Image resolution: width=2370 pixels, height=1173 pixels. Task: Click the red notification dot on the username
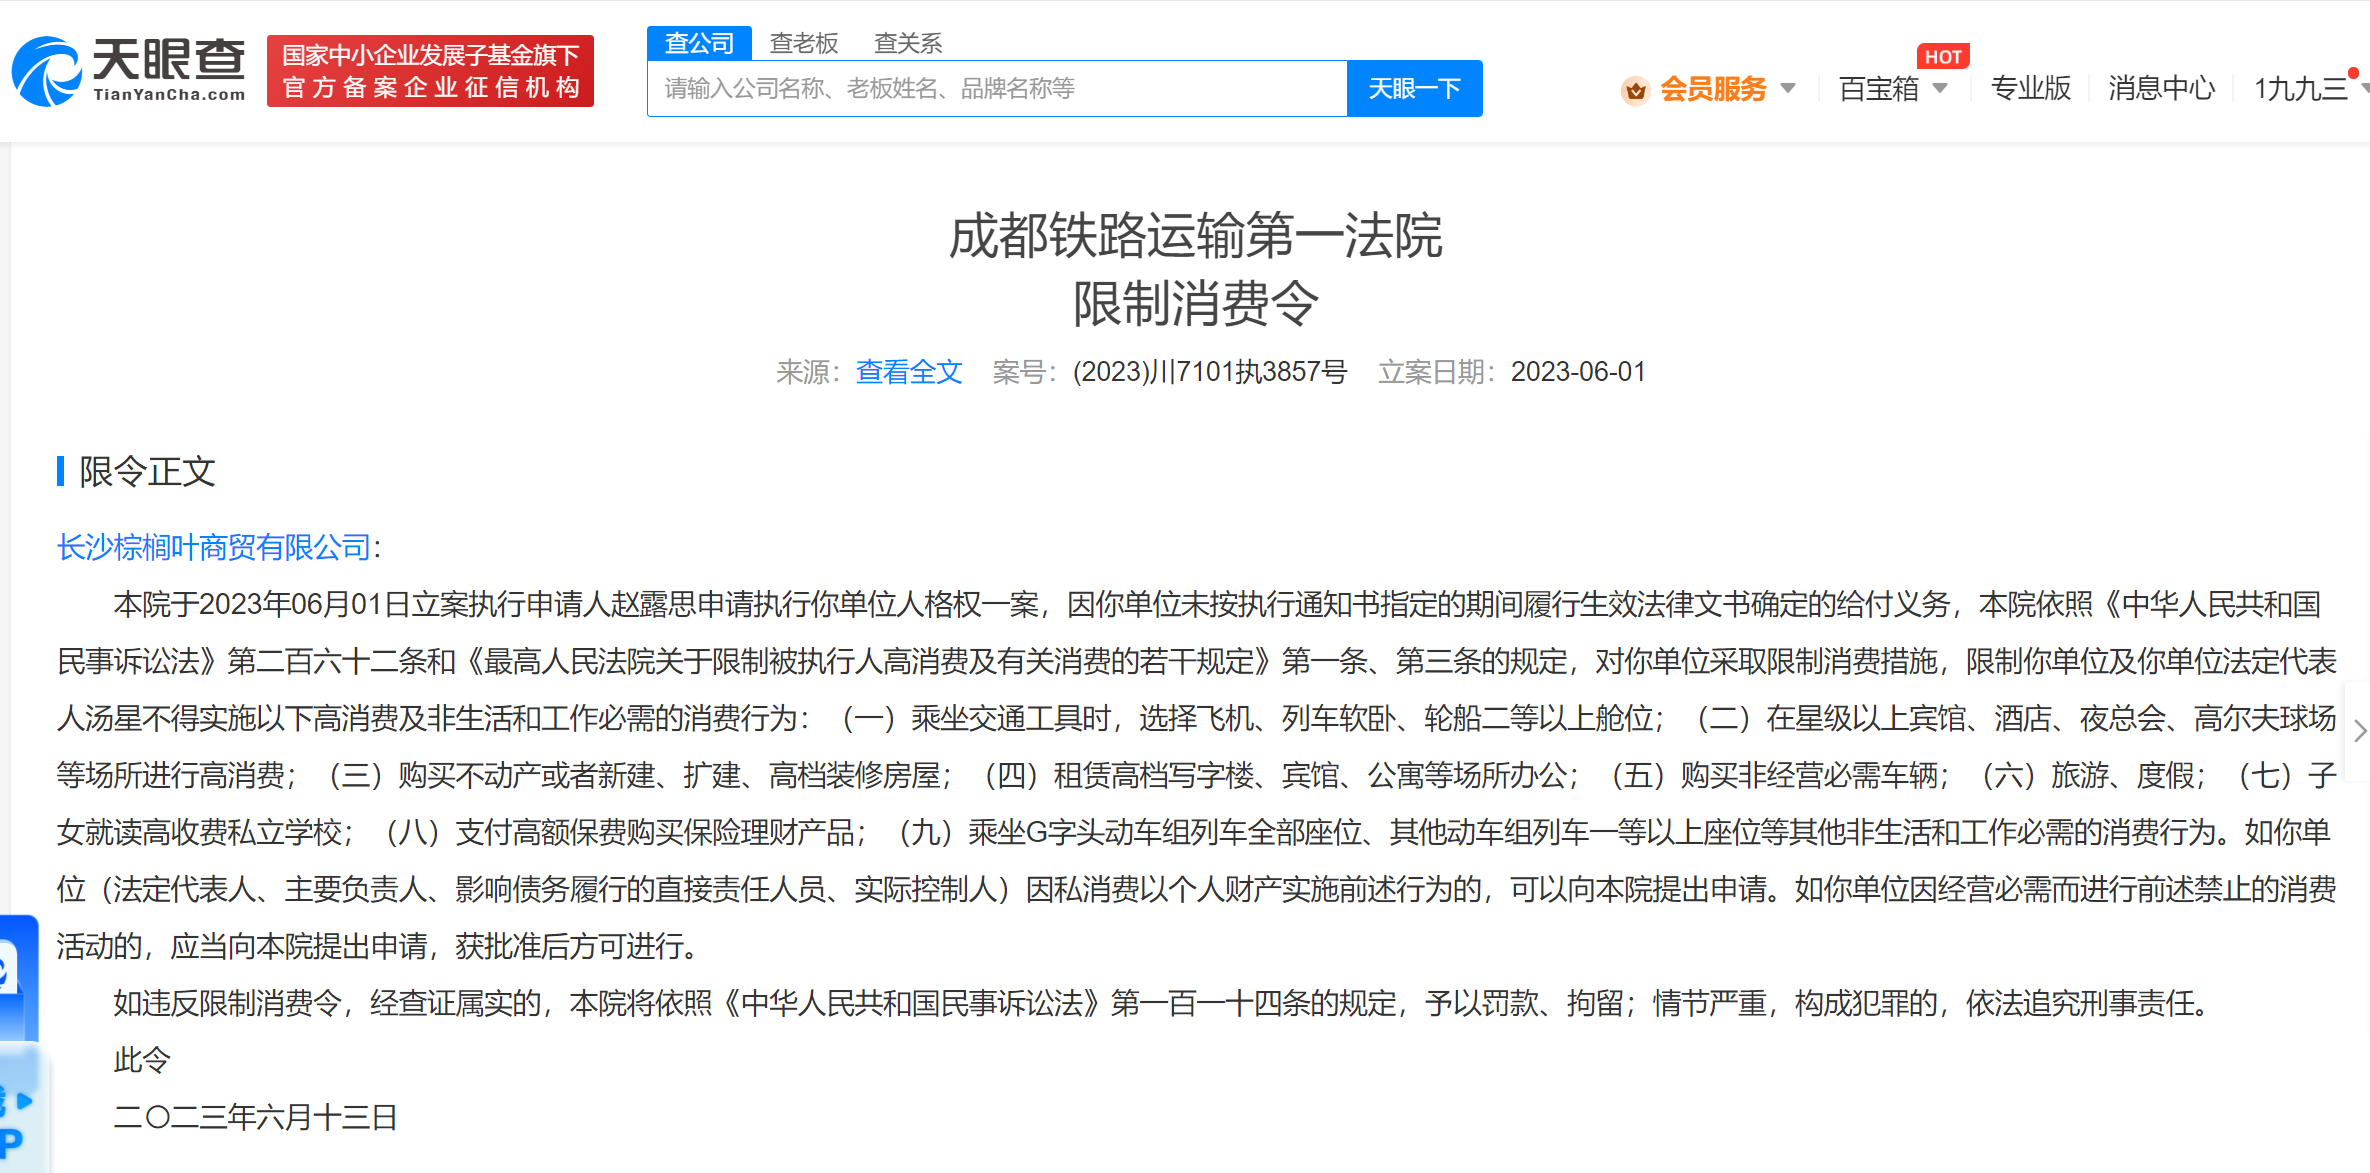pyautogui.click(x=2353, y=73)
